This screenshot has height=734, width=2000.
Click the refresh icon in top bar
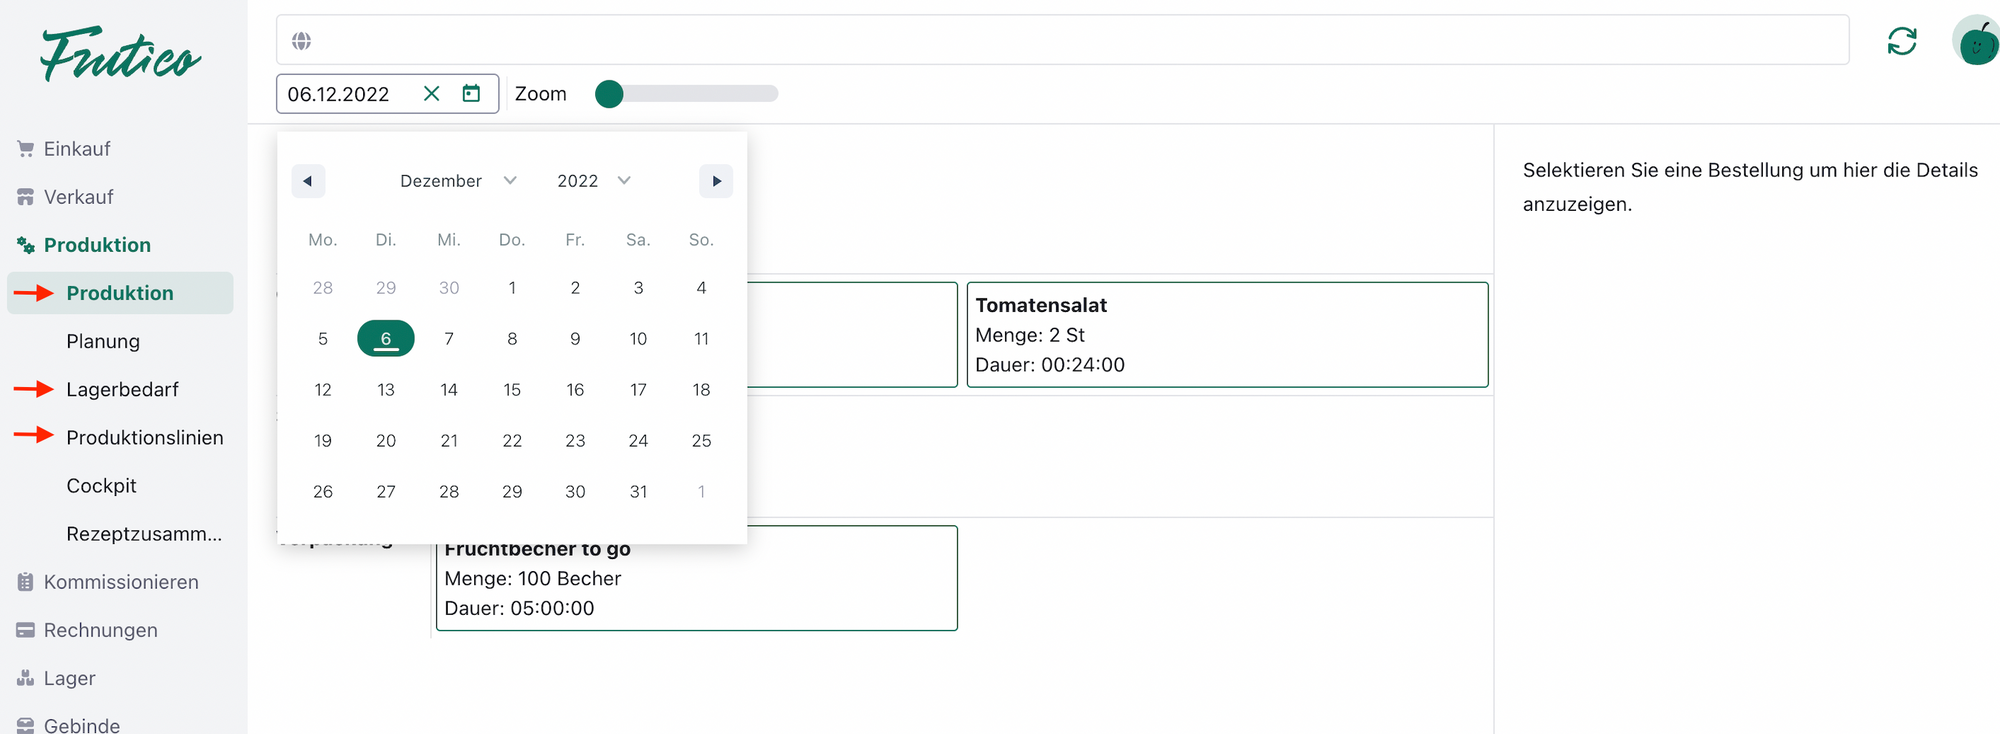[1901, 41]
